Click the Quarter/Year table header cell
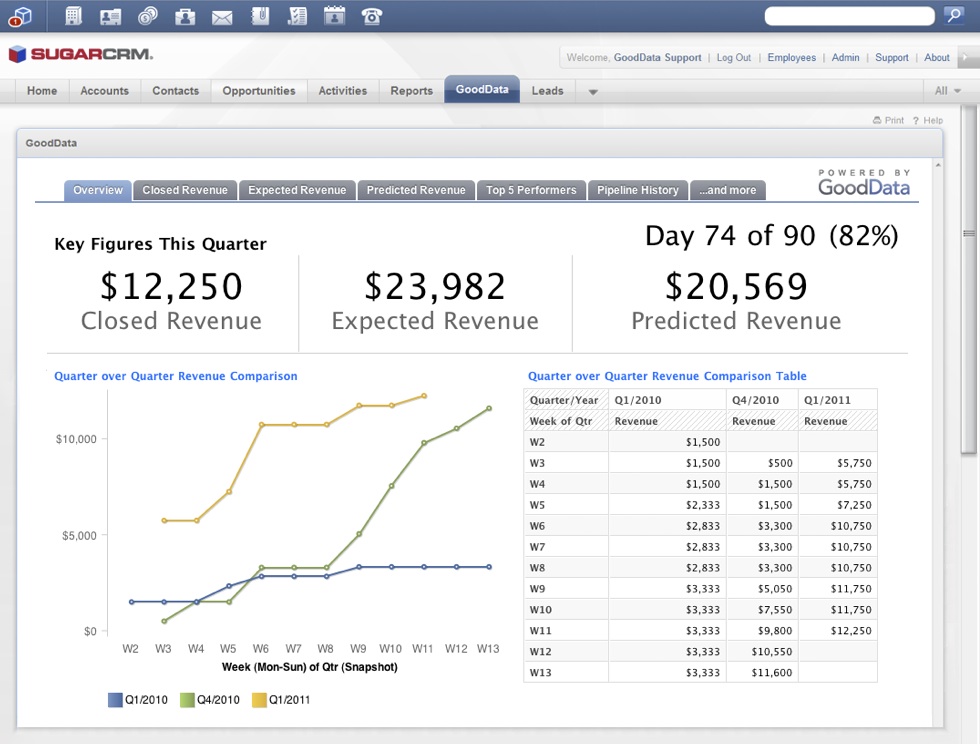The height and width of the screenshot is (744, 980). click(566, 400)
